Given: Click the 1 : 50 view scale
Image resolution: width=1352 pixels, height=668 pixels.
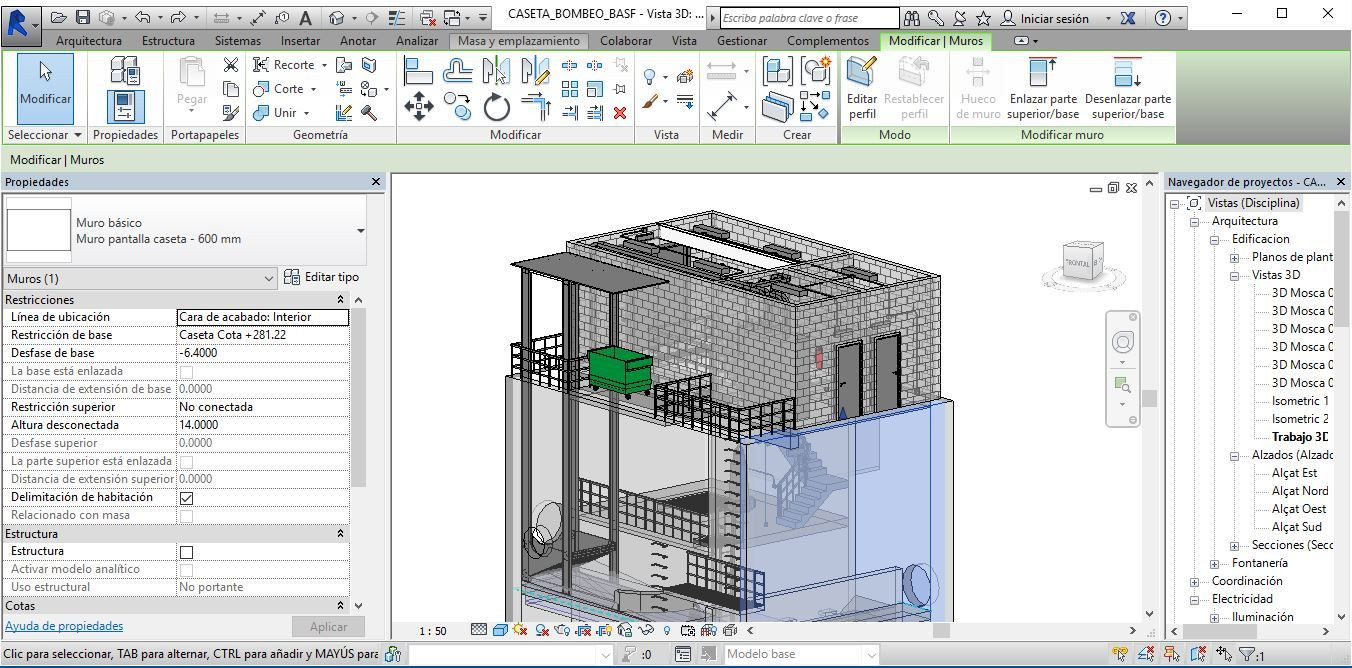Looking at the screenshot, I should click(x=433, y=631).
